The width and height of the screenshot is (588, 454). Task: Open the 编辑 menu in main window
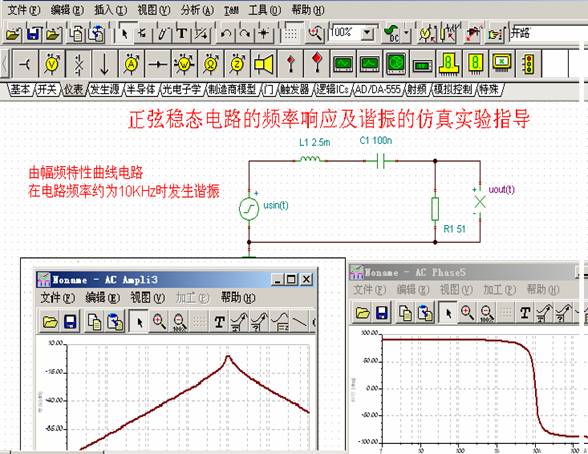67,10
